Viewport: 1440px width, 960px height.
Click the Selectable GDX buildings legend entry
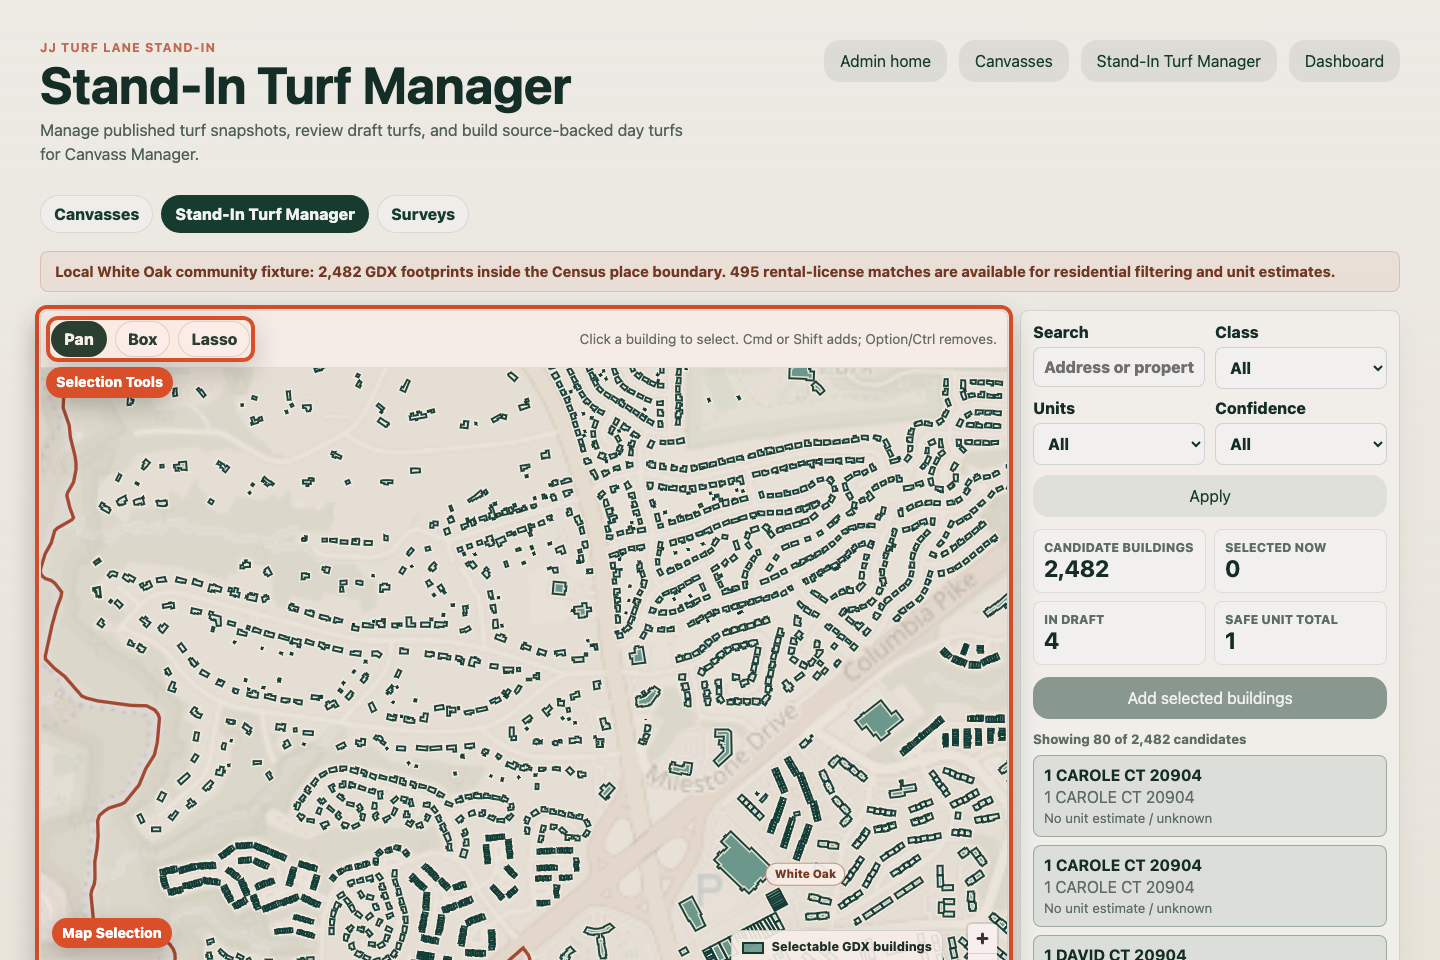[x=838, y=946]
